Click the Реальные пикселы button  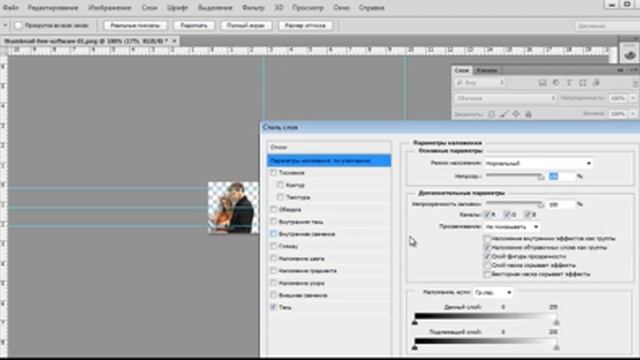136,25
